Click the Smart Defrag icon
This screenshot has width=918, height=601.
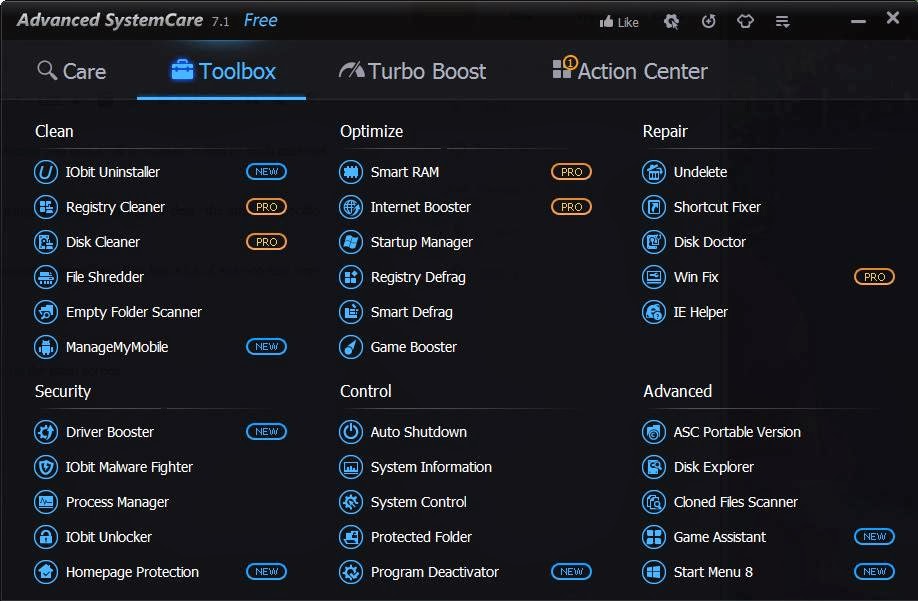(351, 312)
